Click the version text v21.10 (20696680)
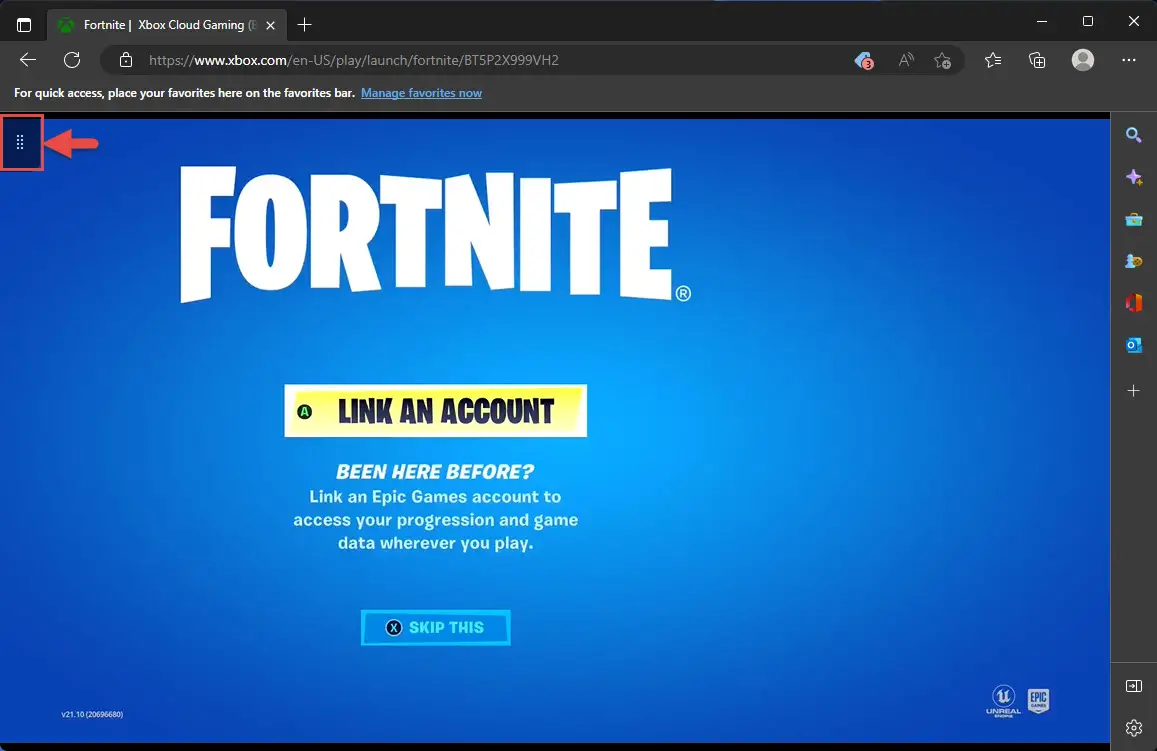 92,714
